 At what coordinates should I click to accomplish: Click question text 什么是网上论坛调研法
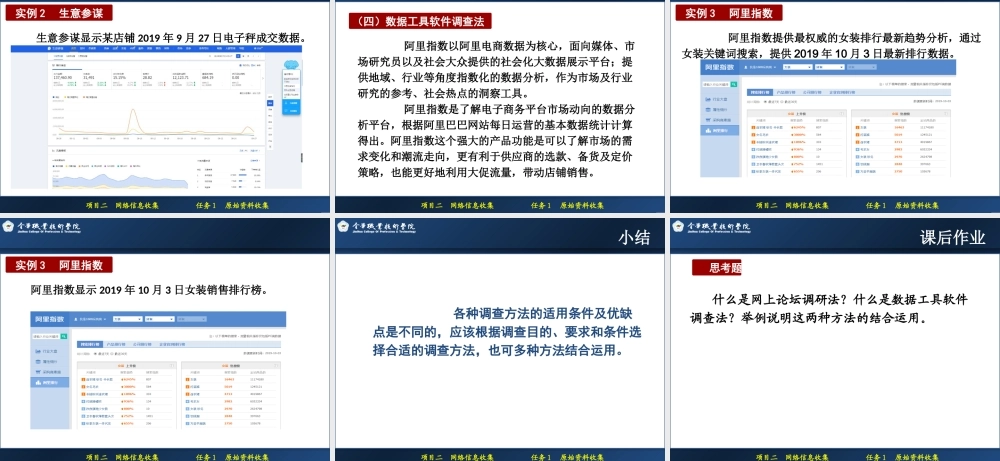point(828,309)
